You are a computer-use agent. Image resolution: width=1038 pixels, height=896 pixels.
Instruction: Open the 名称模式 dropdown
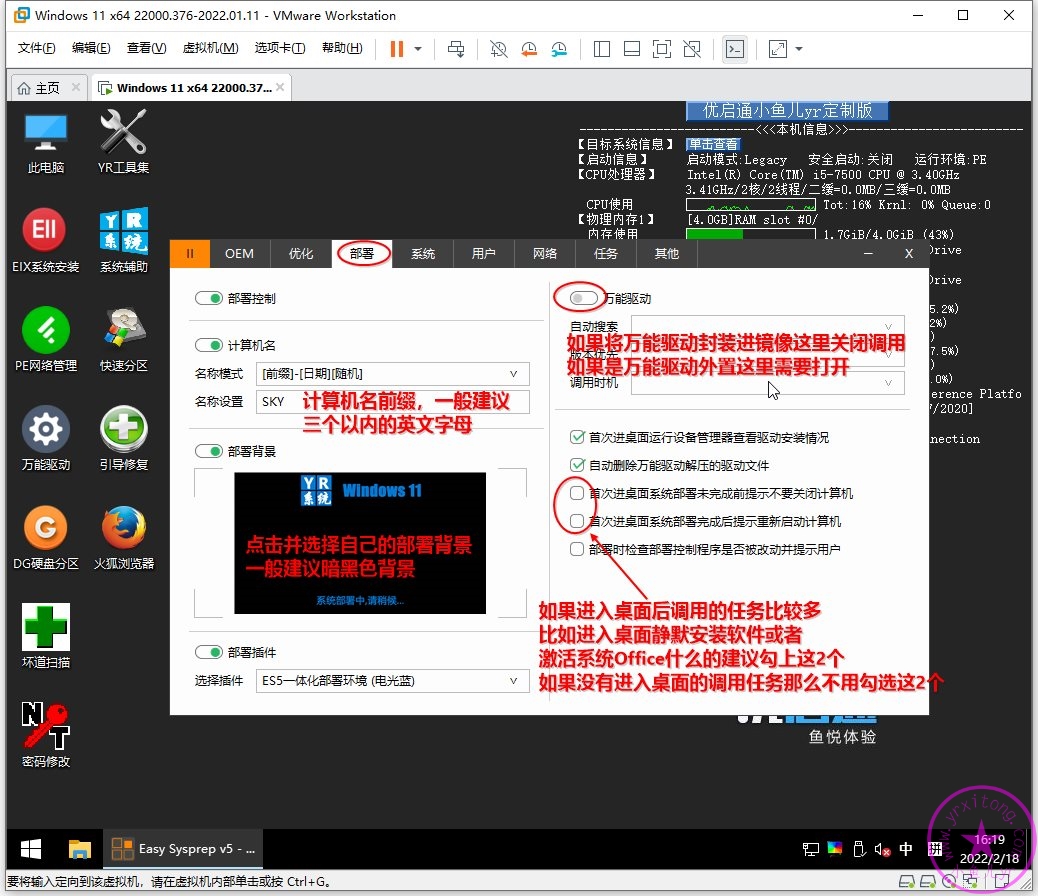pos(393,373)
